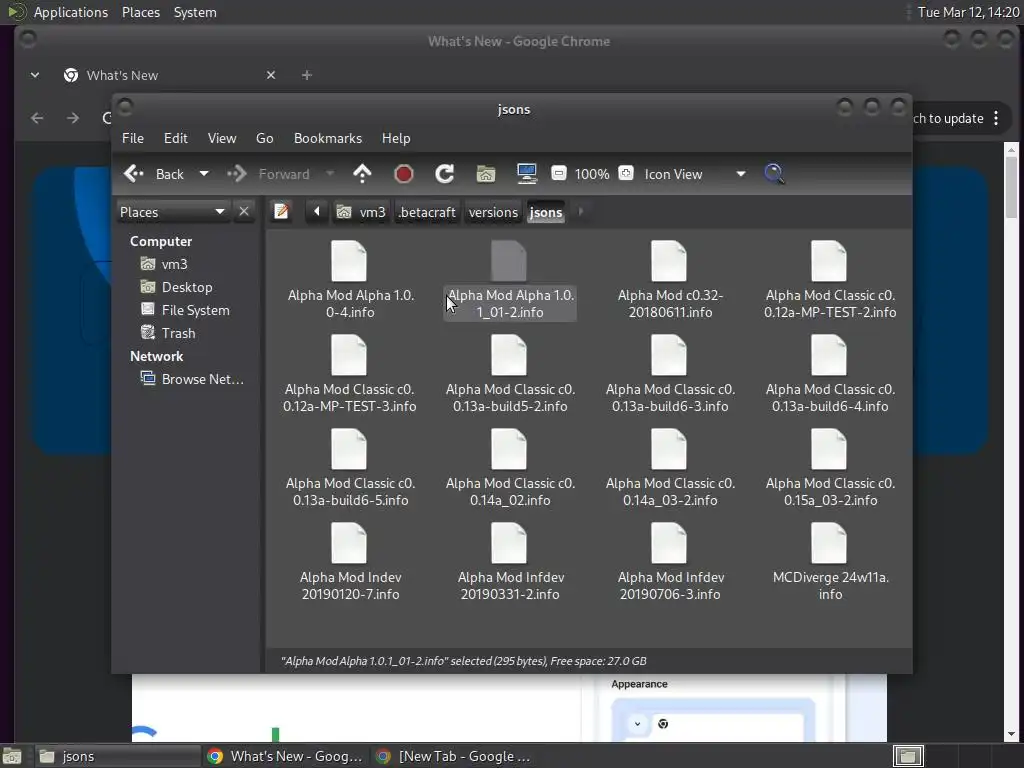Navigate to versions in the path bar

pyautogui.click(x=493, y=212)
